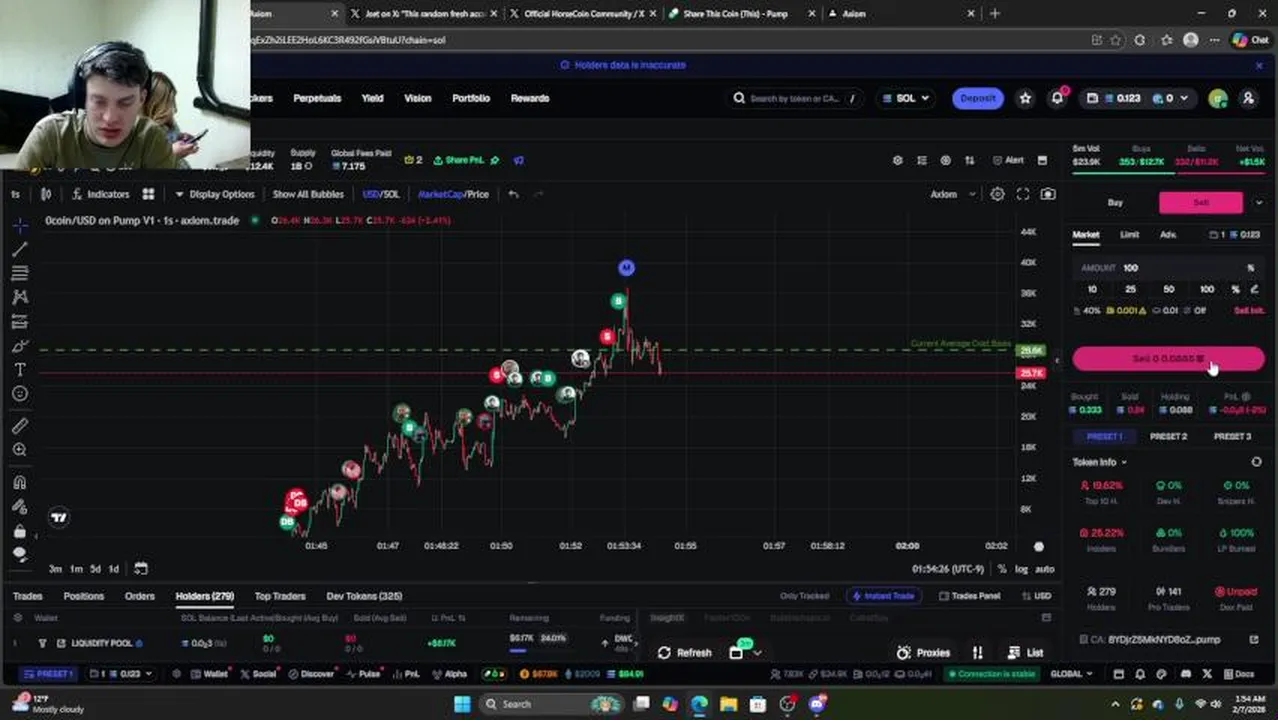The width and height of the screenshot is (1278, 720).
Task: Open candlestick chart type selector
Action: click(x=46, y=194)
